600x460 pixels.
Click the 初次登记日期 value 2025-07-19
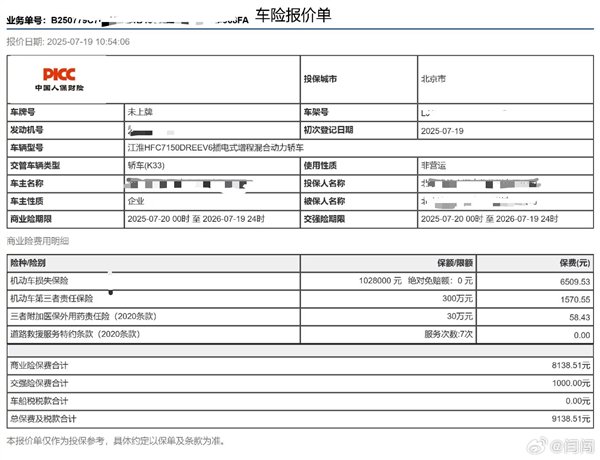(442, 131)
